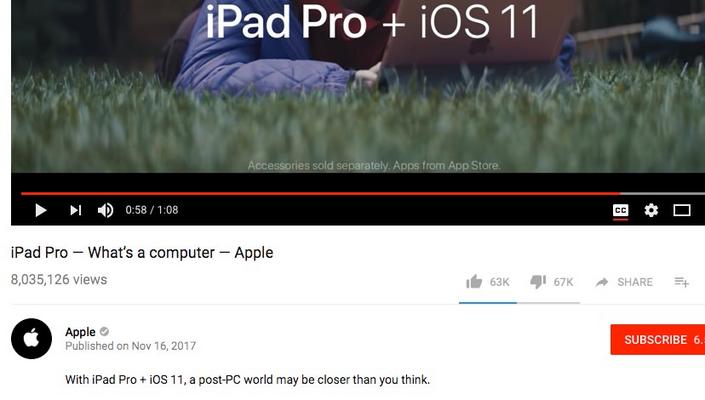Click the video frame showing iPad Pro
Viewport: 705px width, 400px height.
coord(358,86)
